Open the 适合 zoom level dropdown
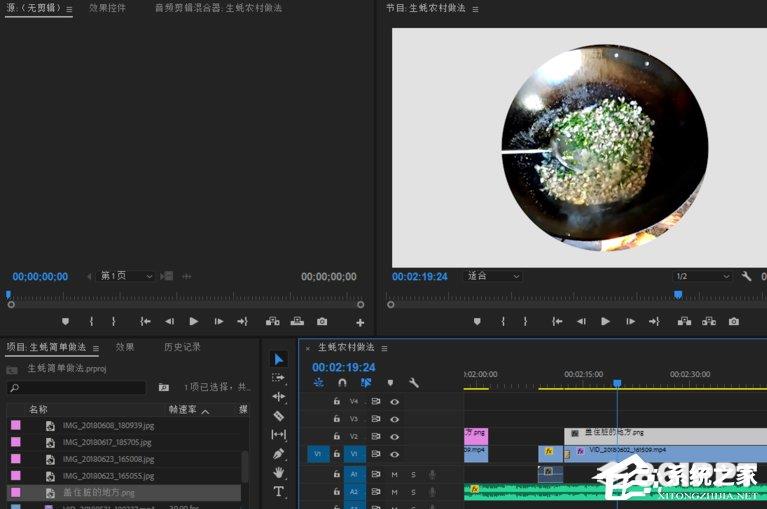 tap(493, 276)
